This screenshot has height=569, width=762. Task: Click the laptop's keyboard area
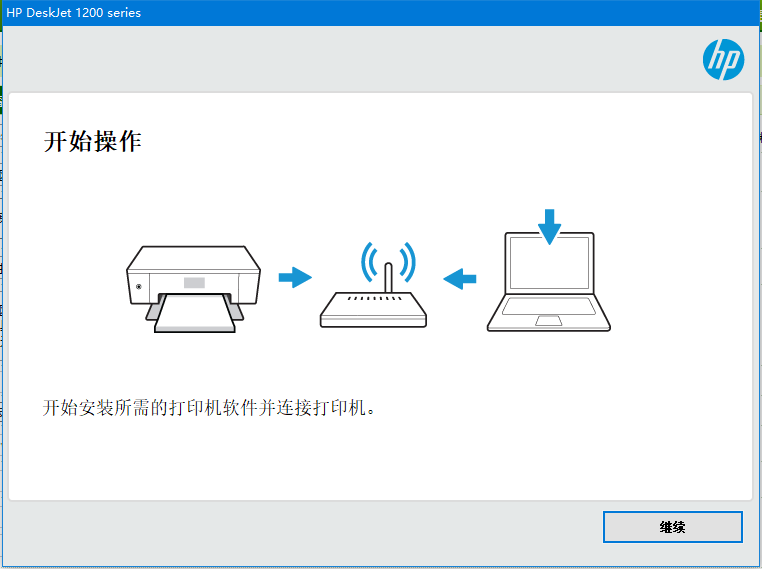click(x=549, y=306)
